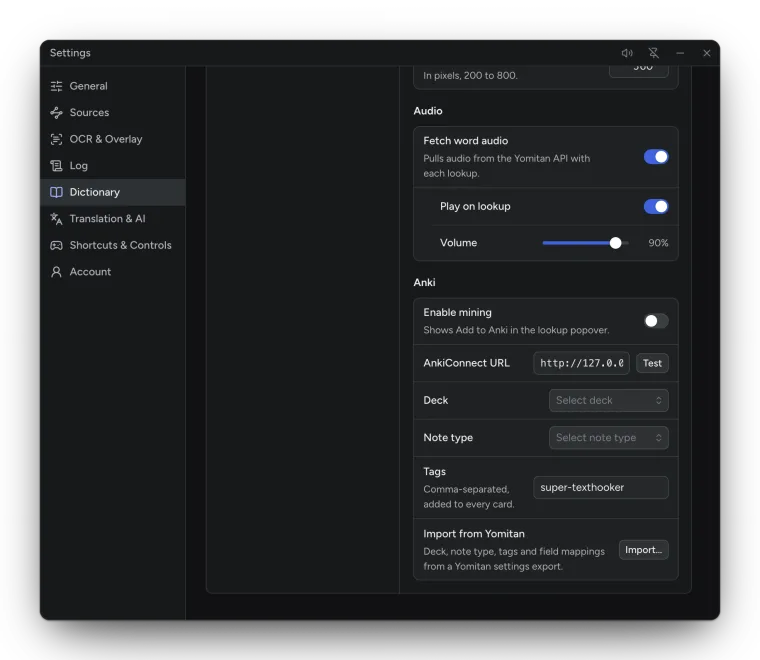Open the Log section
The image size is (760, 660).
pos(113,166)
